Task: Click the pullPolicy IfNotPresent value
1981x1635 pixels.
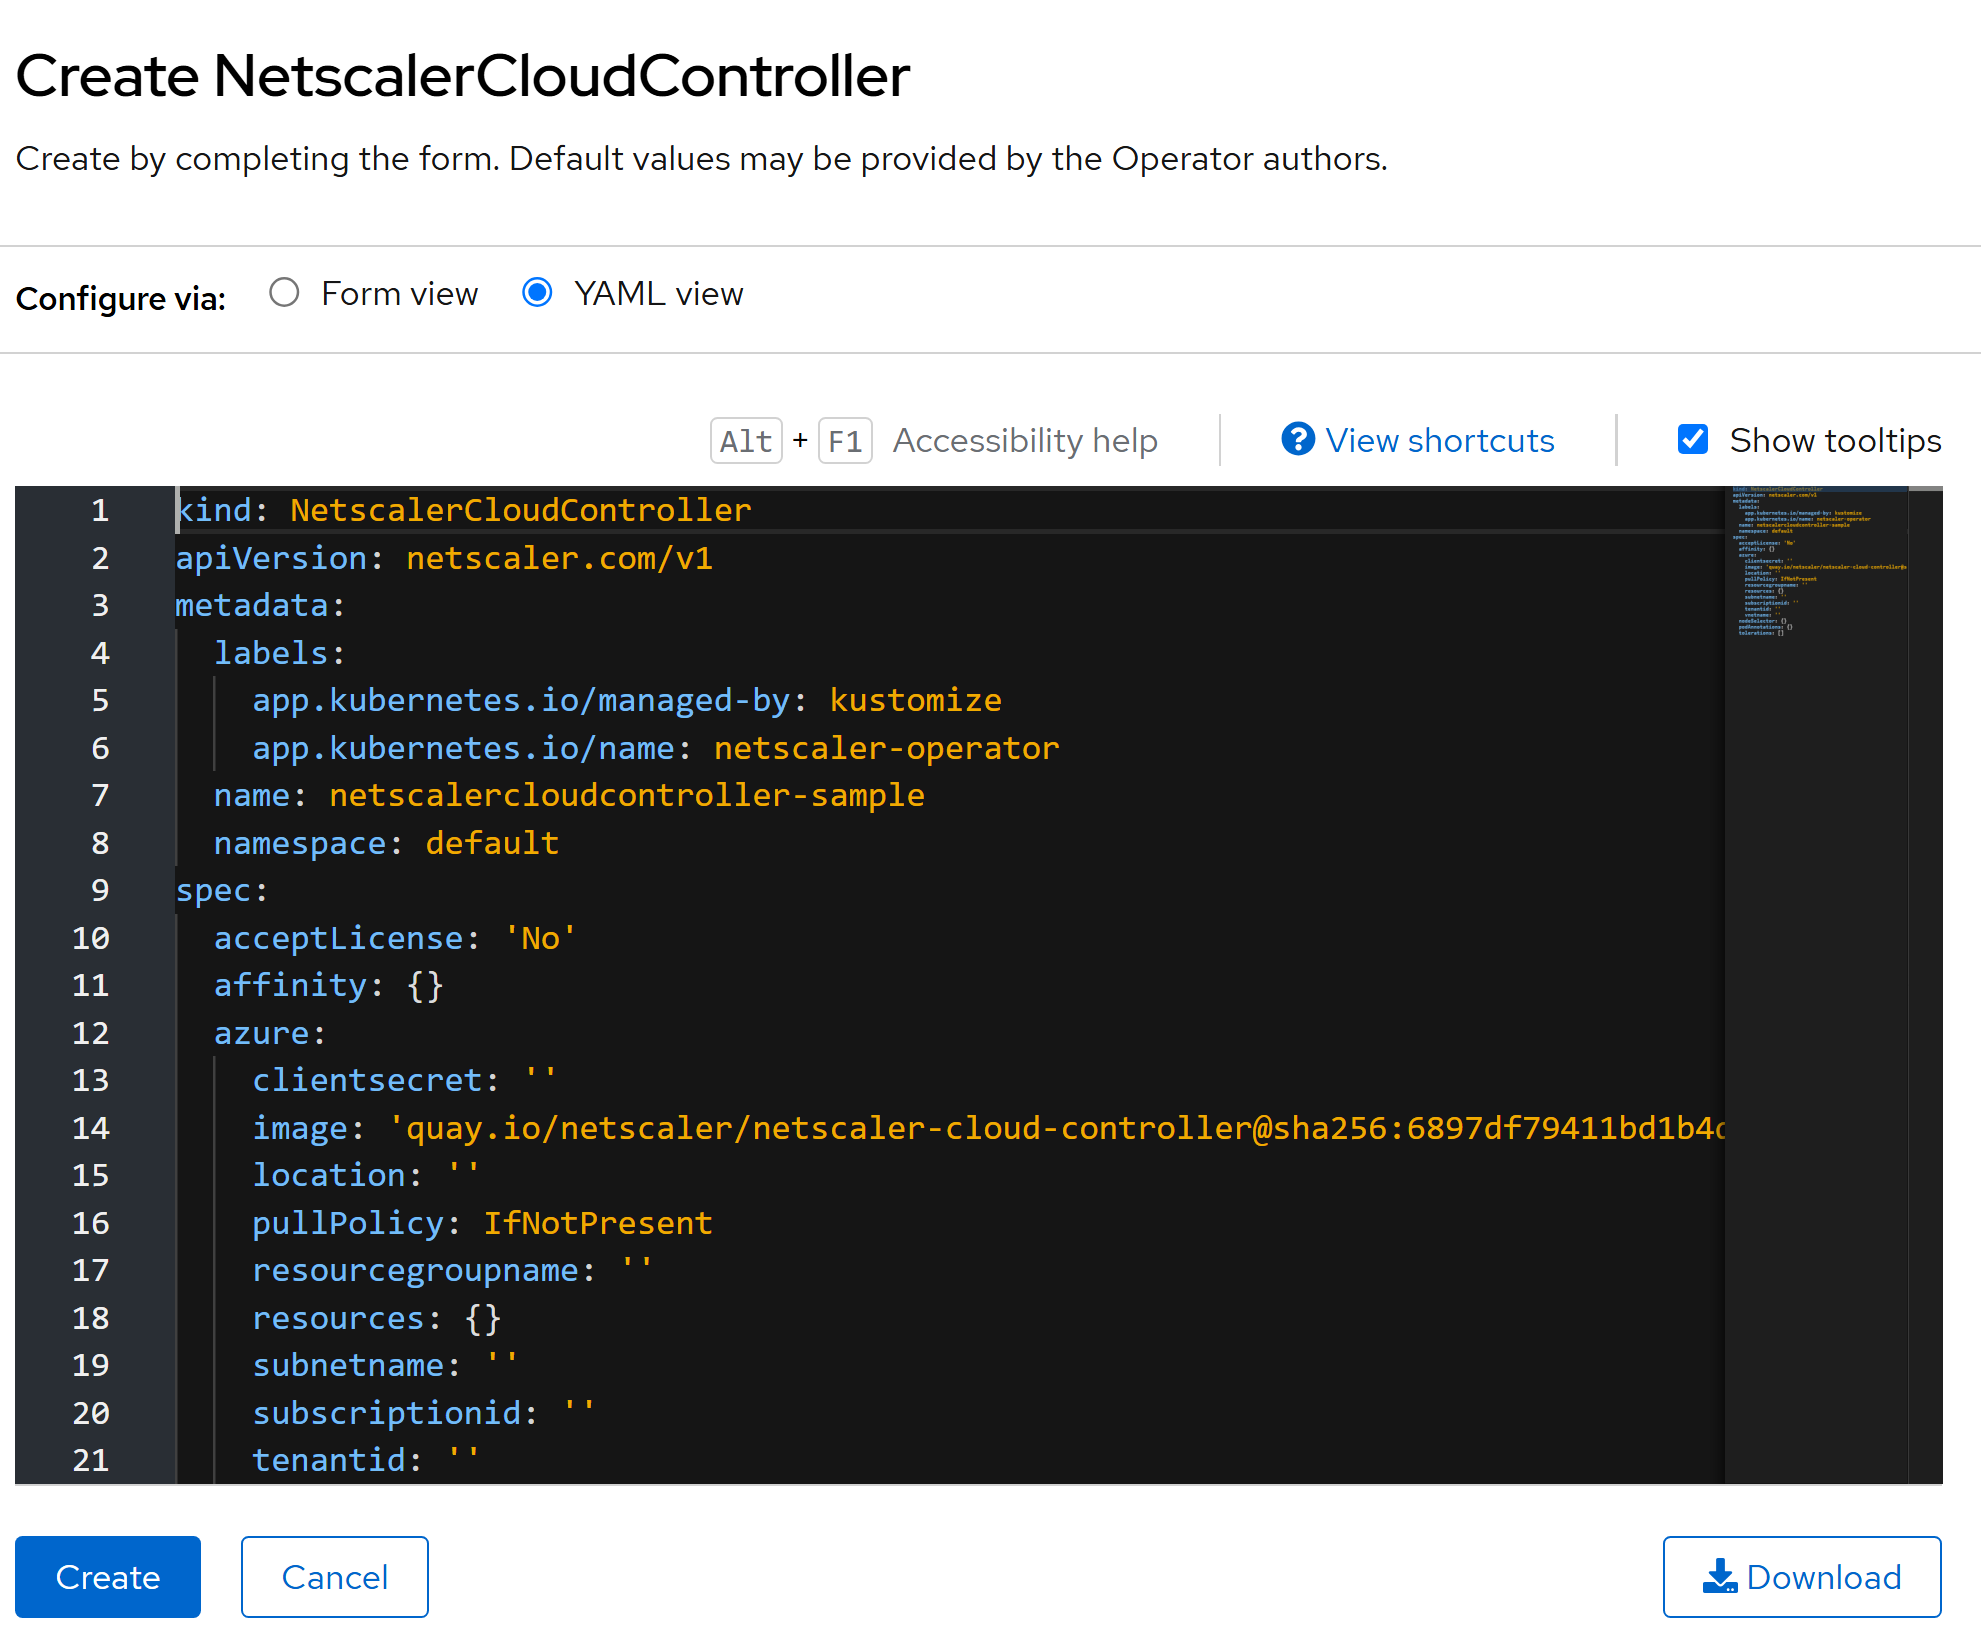Action: click(599, 1223)
